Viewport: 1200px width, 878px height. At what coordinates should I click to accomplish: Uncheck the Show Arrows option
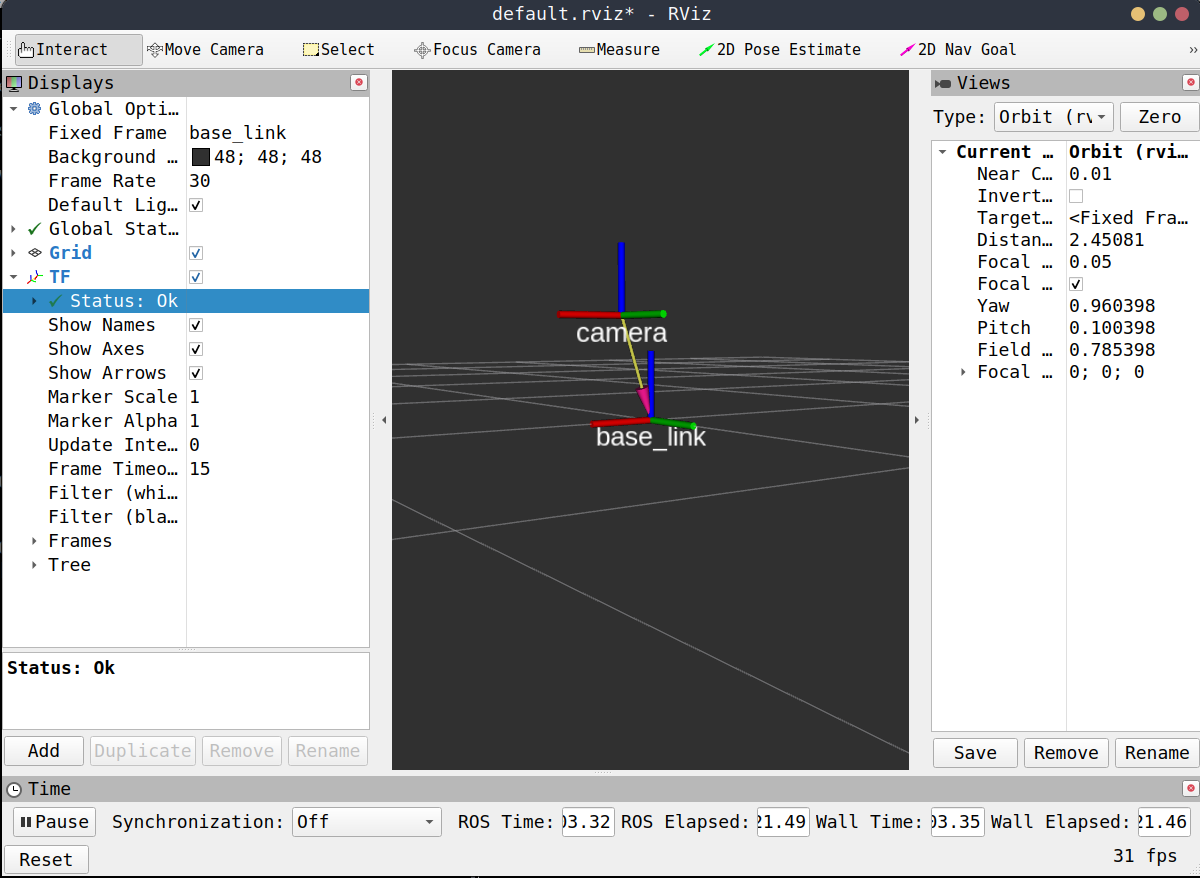tap(196, 373)
